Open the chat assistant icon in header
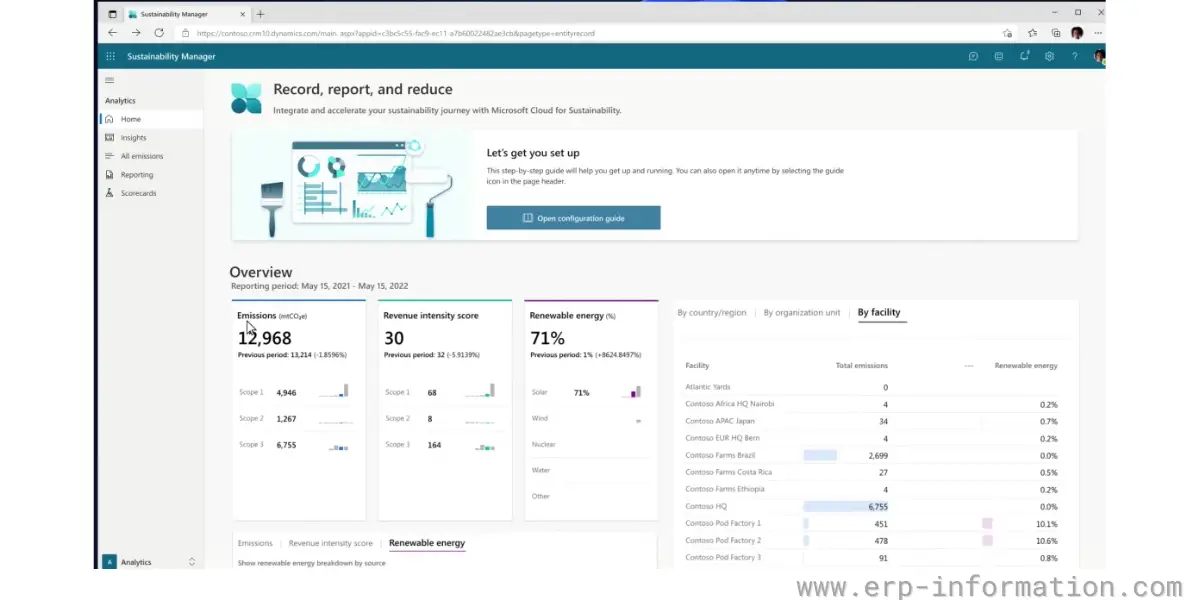1200x600 pixels. [973, 57]
